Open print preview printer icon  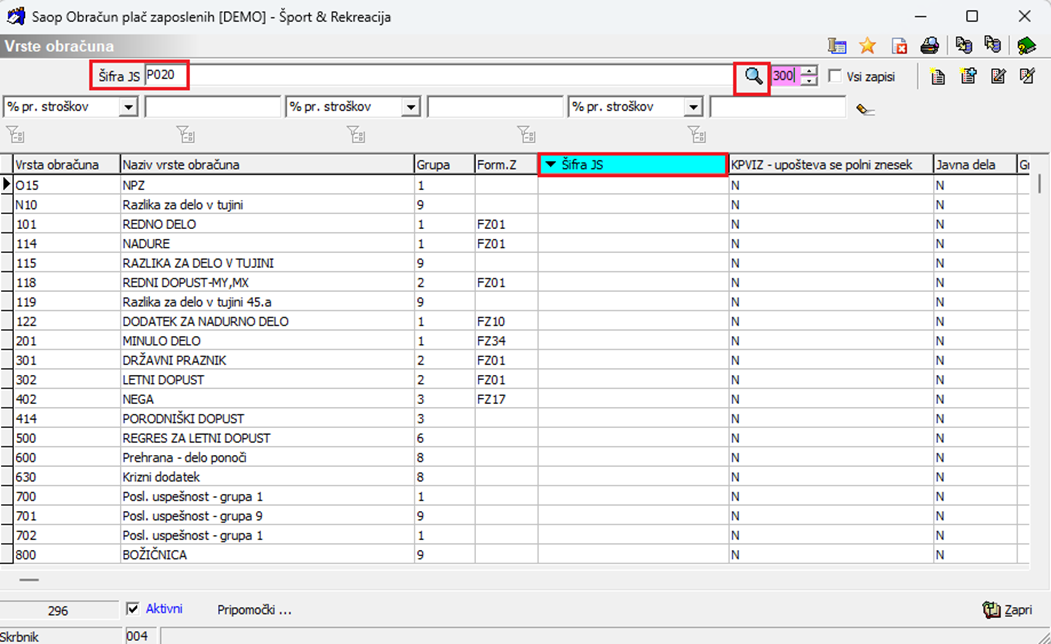[929, 46]
